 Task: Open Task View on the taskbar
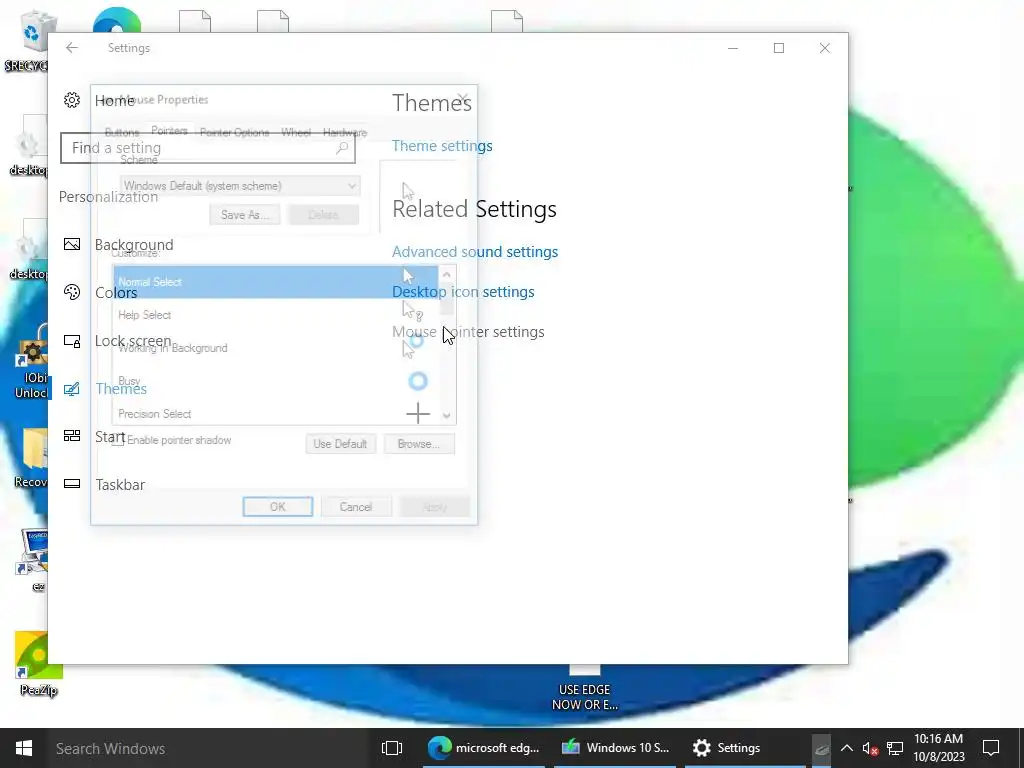[x=392, y=748]
